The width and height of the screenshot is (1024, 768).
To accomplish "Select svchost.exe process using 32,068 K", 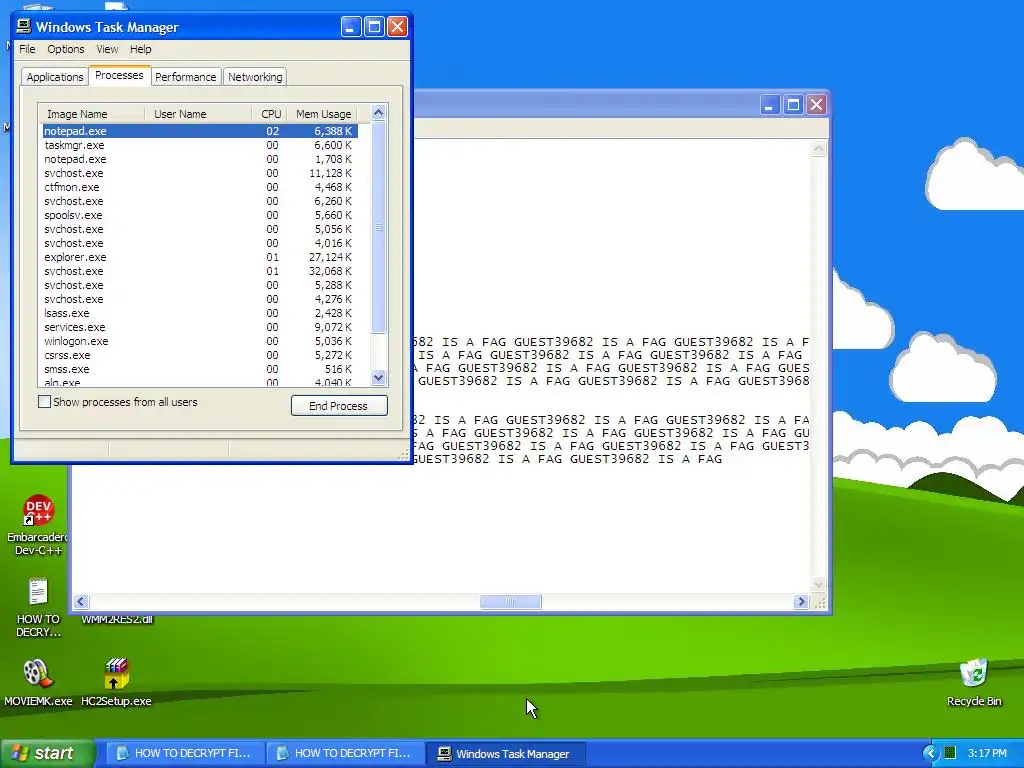I will [200, 271].
